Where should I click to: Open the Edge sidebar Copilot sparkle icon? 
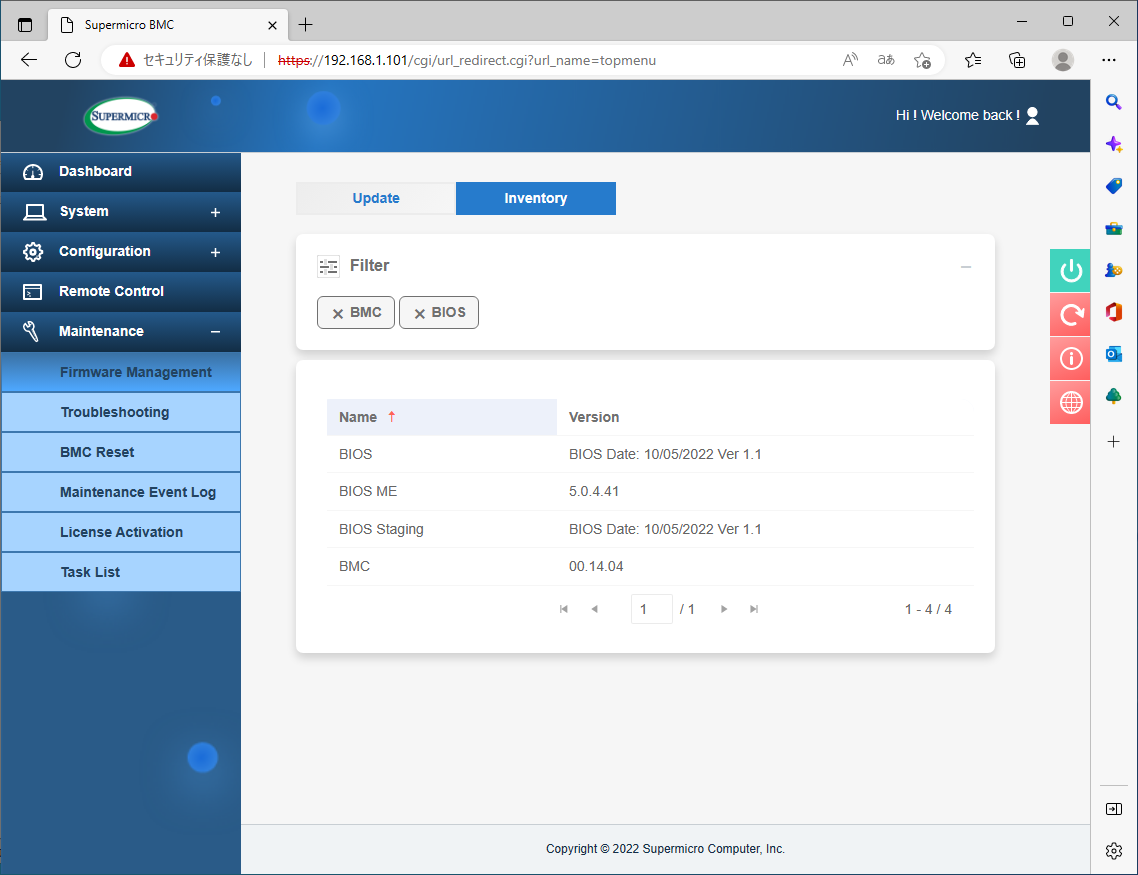coord(1114,144)
